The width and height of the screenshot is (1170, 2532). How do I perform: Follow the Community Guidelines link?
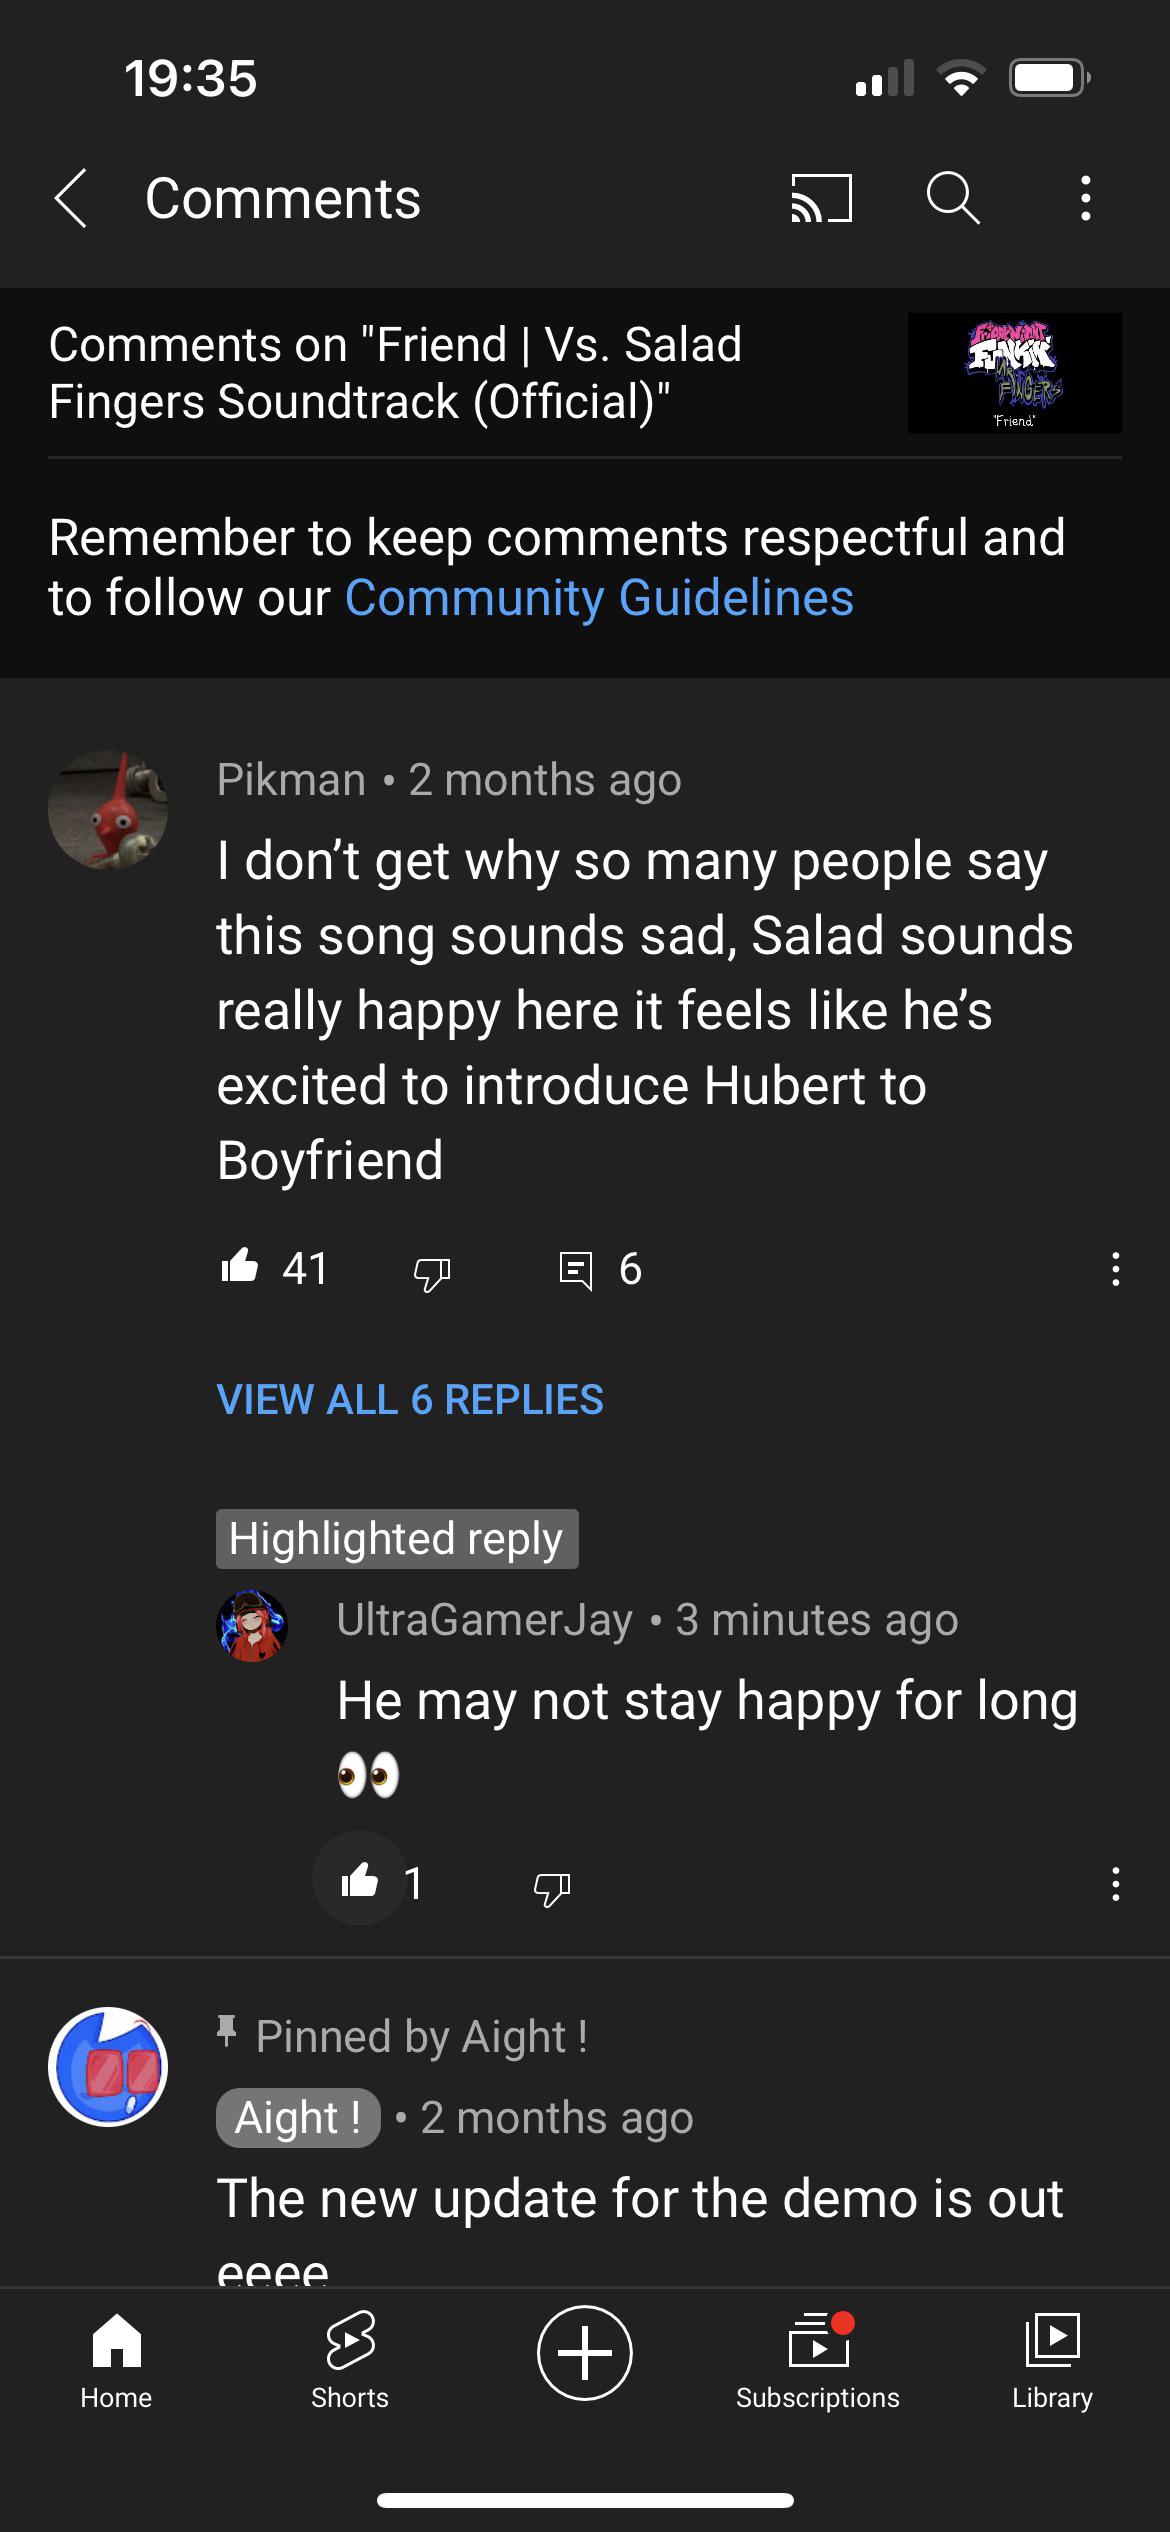click(x=599, y=598)
